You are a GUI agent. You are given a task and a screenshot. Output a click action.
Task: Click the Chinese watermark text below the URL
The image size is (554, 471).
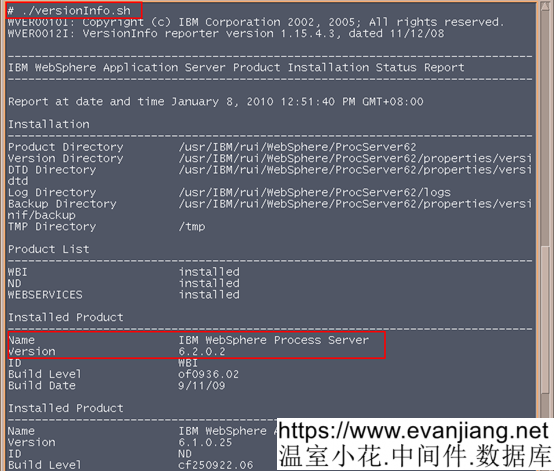tap(414, 456)
